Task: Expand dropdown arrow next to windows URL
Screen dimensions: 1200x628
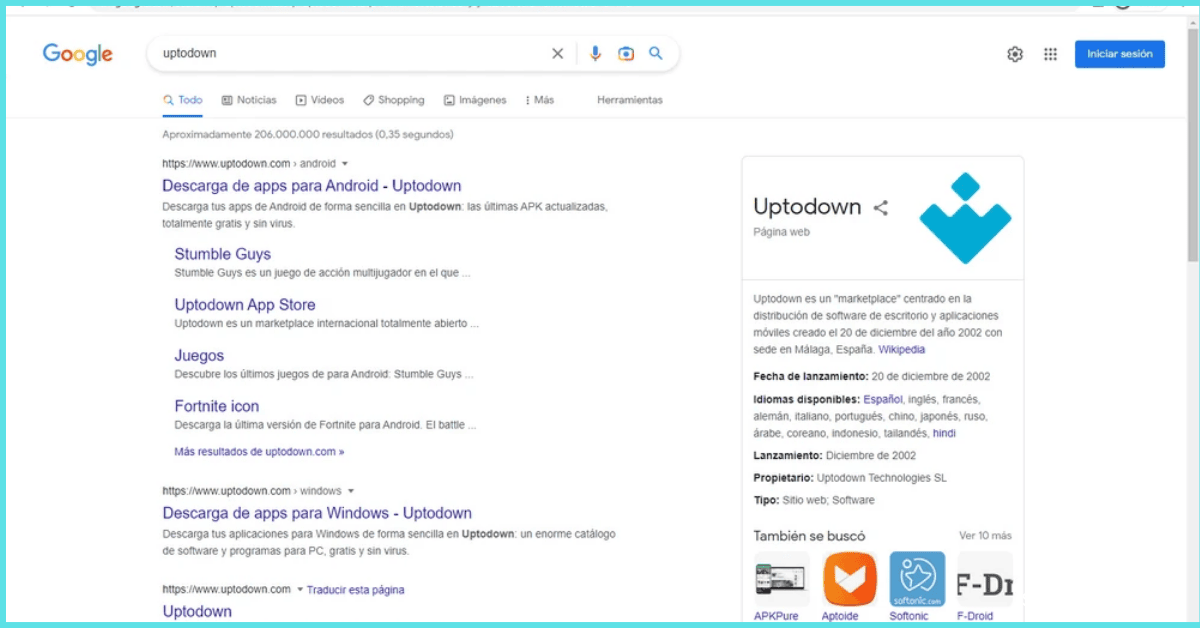Action: 351,491
